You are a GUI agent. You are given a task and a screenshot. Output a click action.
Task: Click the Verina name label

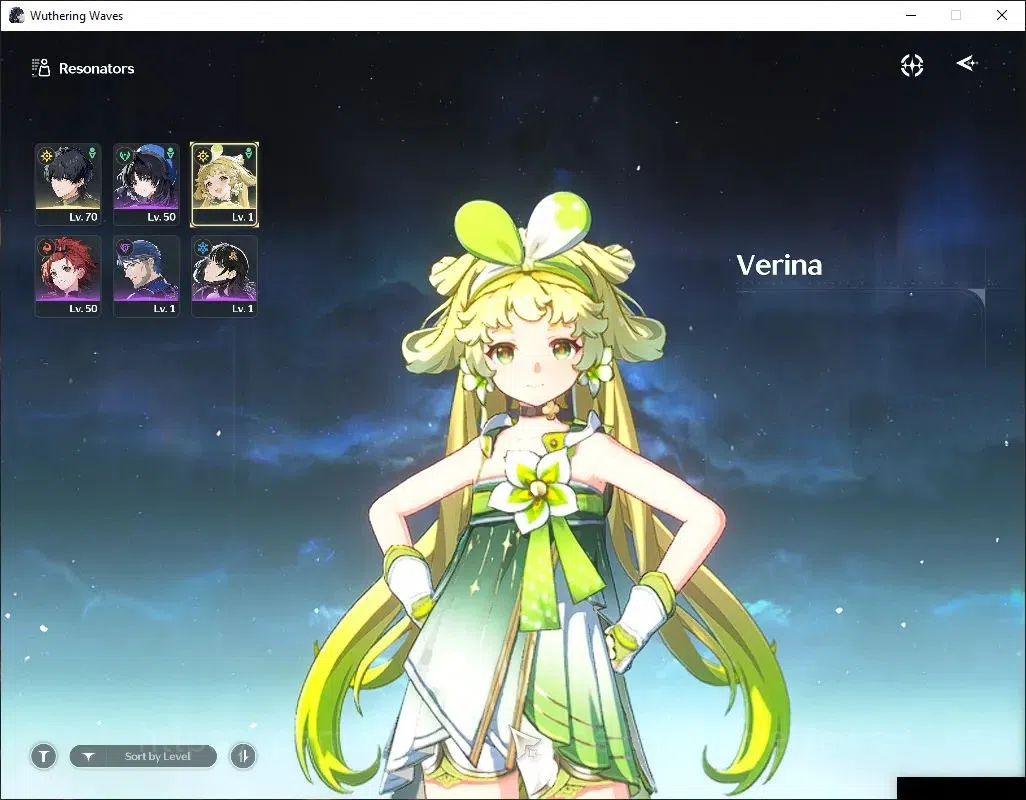click(779, 265)
